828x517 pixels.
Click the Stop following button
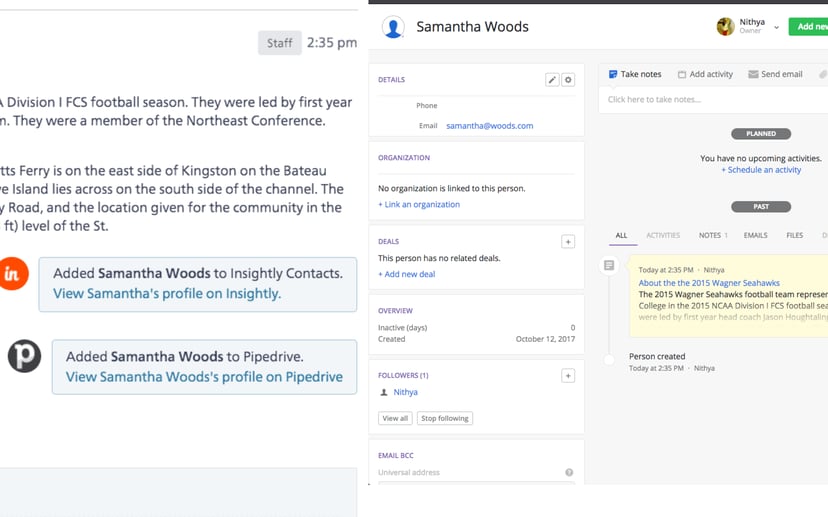tap(444, 418)
